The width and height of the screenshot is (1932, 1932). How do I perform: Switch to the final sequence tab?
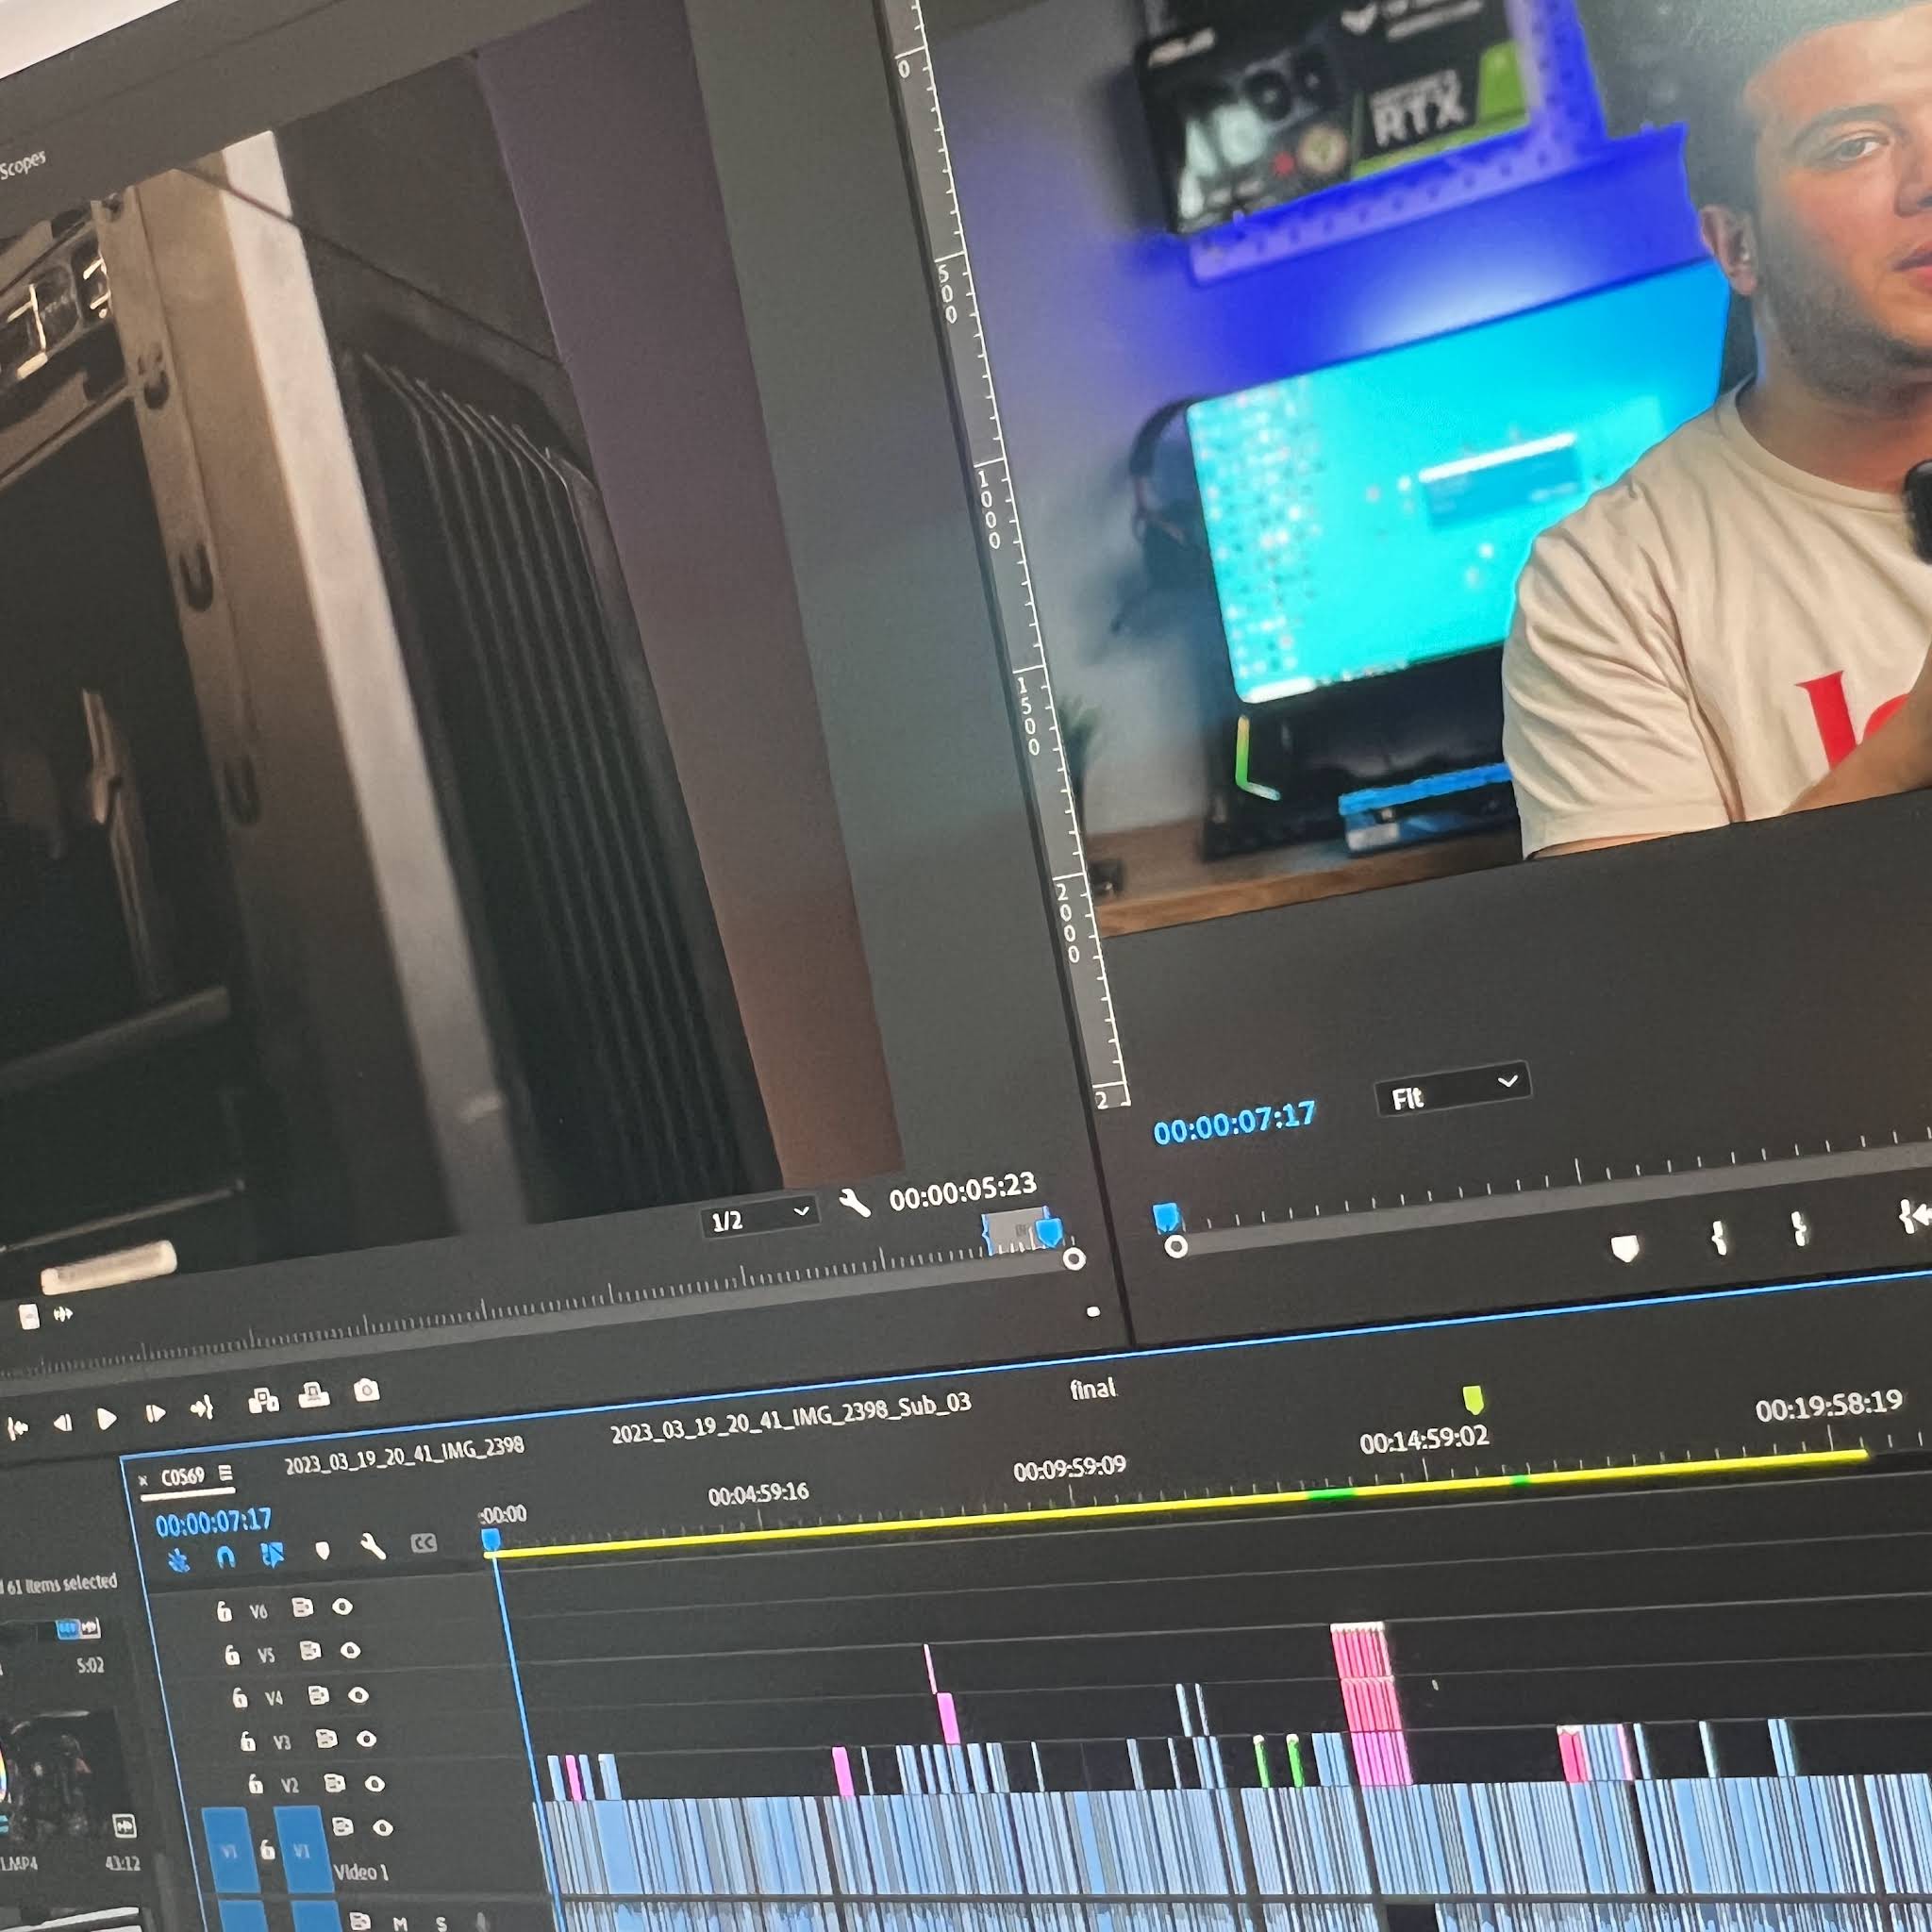tap(1092, 1389)
